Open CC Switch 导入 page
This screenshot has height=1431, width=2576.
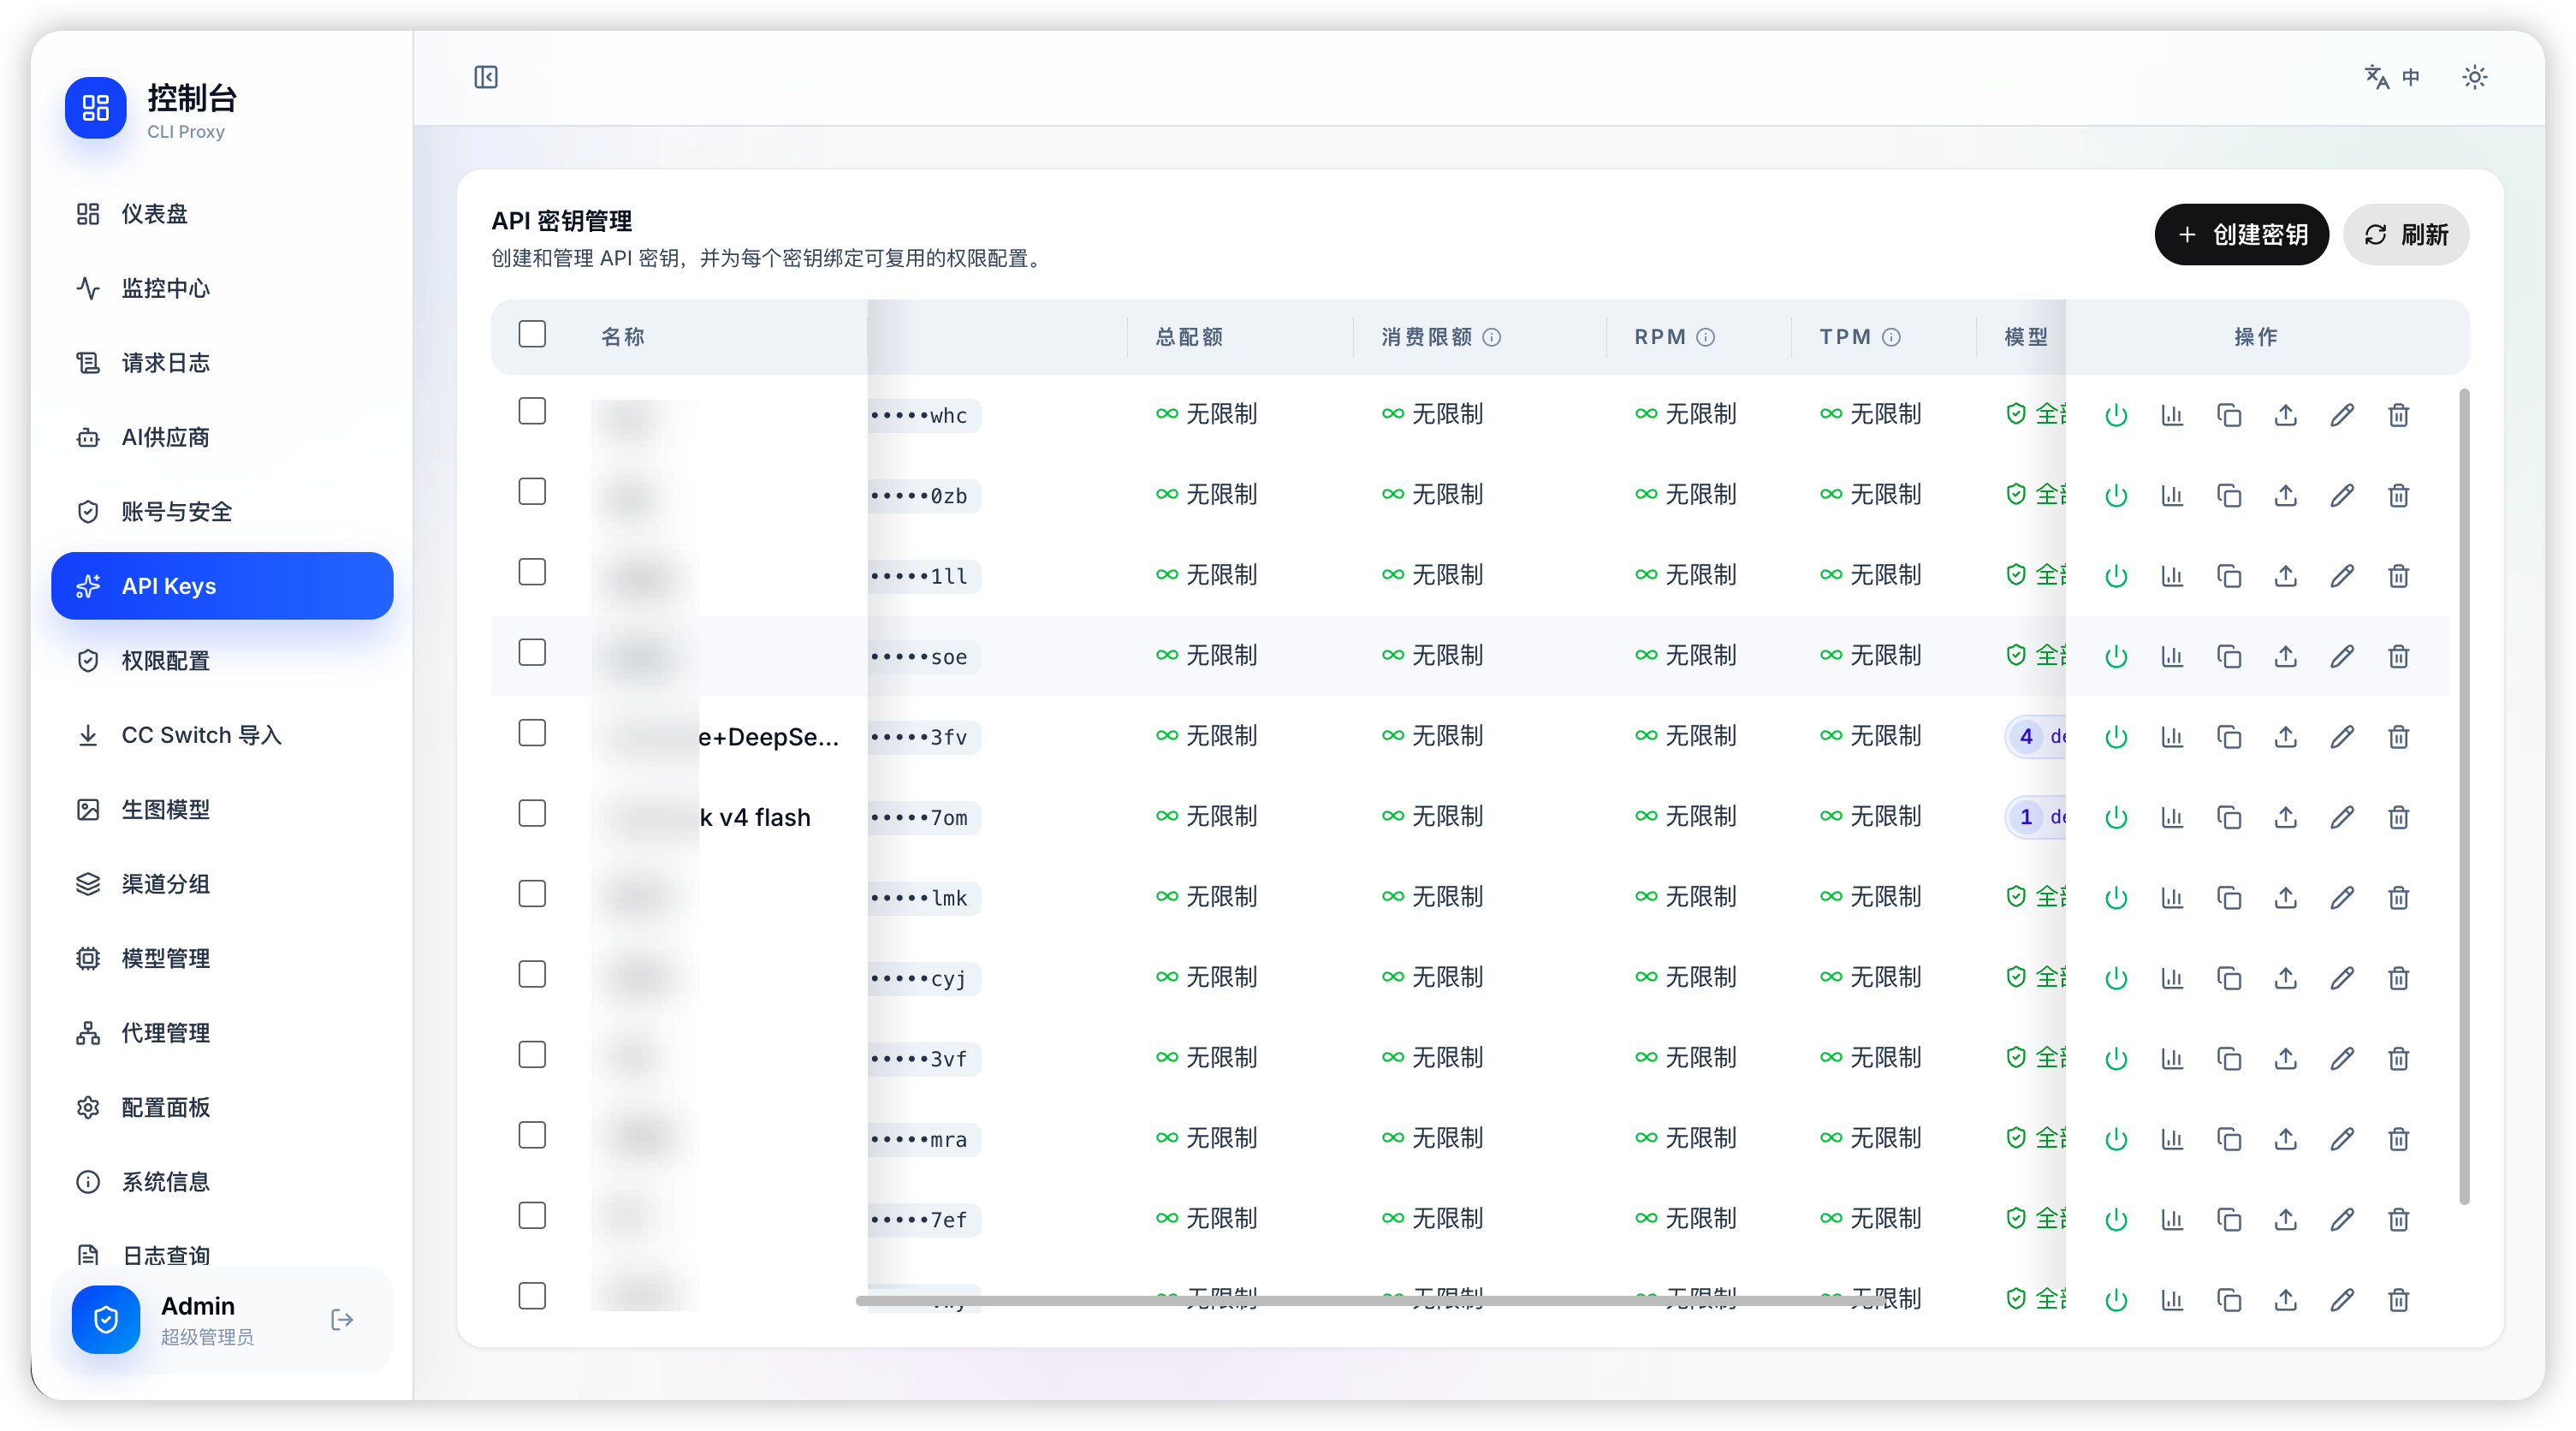222,735
